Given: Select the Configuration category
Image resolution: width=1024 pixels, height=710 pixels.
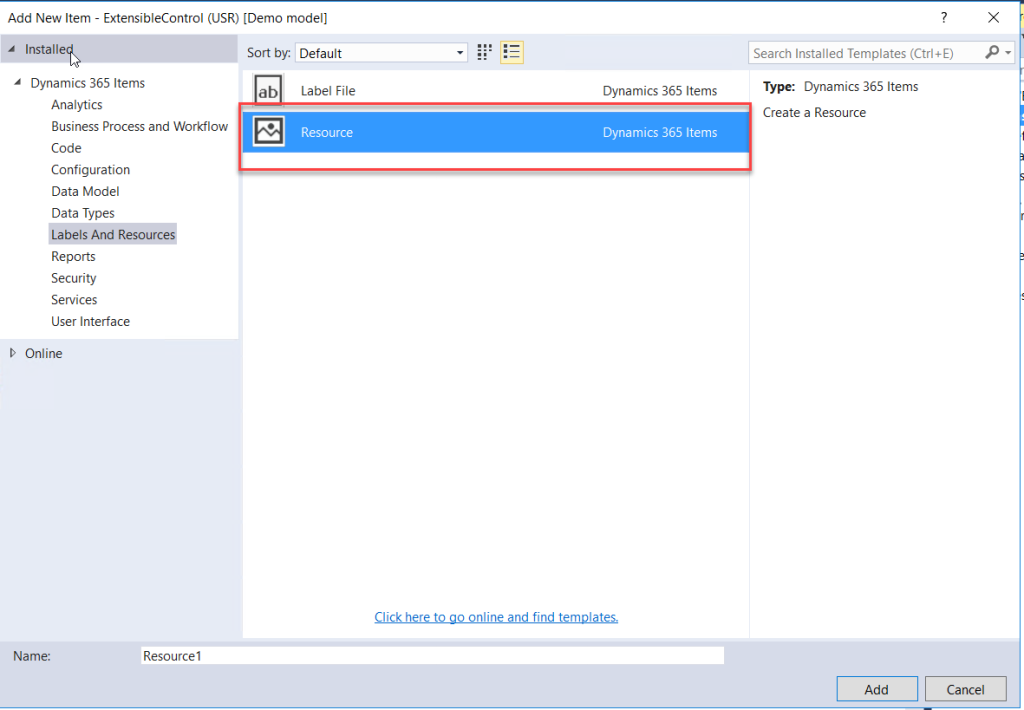Looking at the screenshot, I should coord(91,169).
